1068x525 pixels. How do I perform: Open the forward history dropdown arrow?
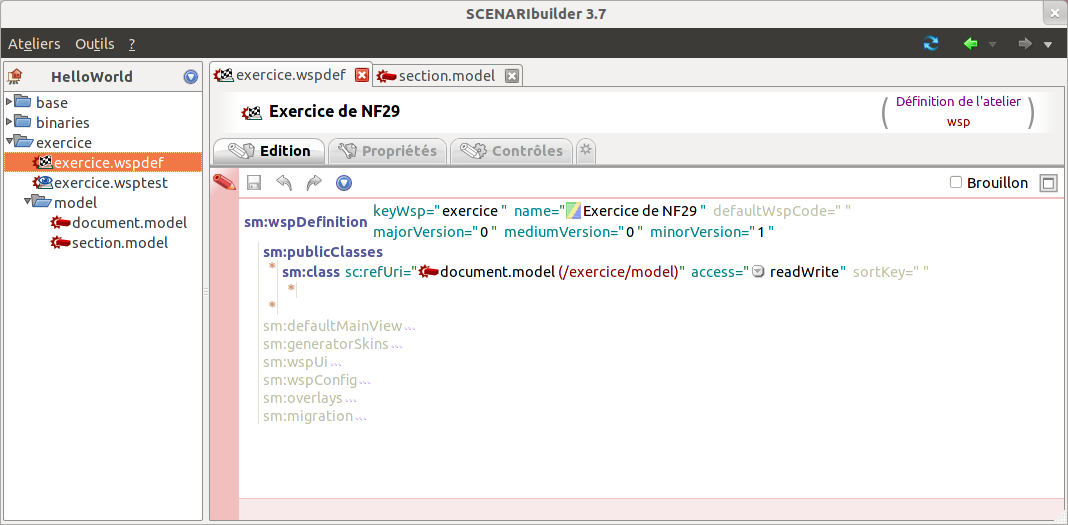tap(1048, 44)
